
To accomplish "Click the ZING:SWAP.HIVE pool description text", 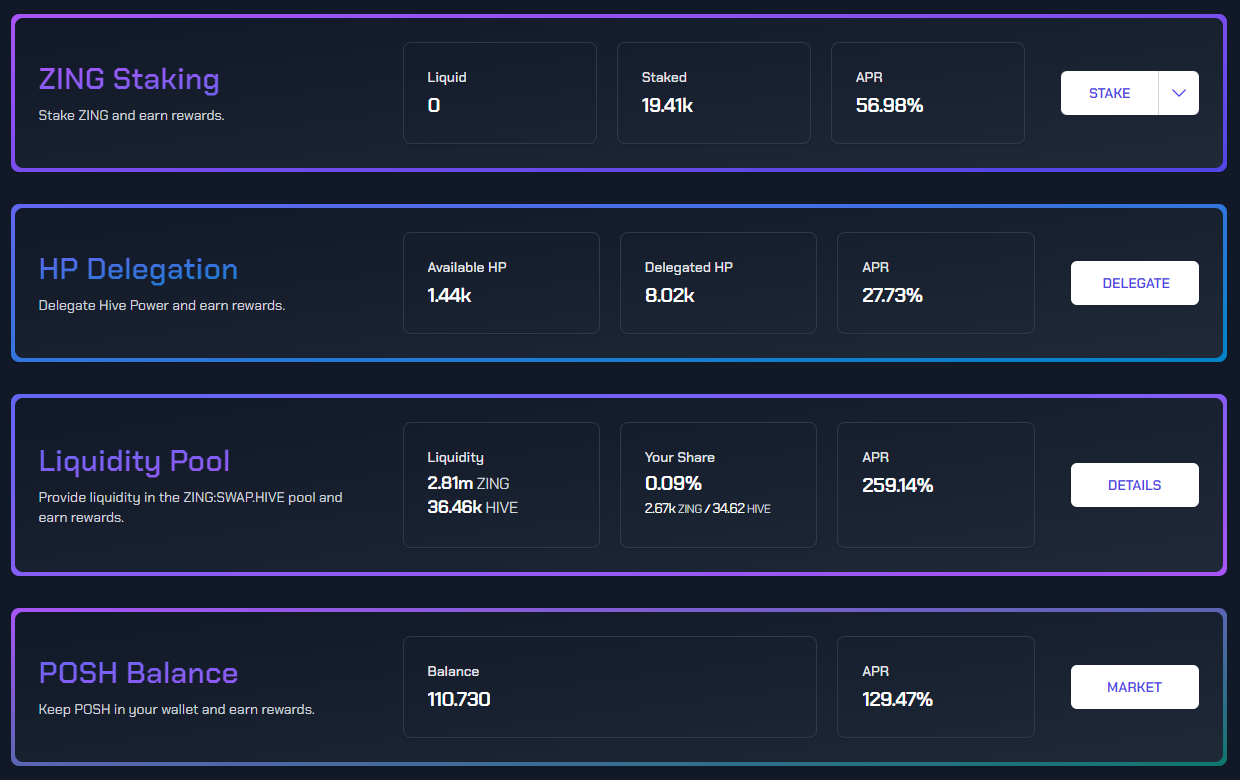I will [190, 507].
